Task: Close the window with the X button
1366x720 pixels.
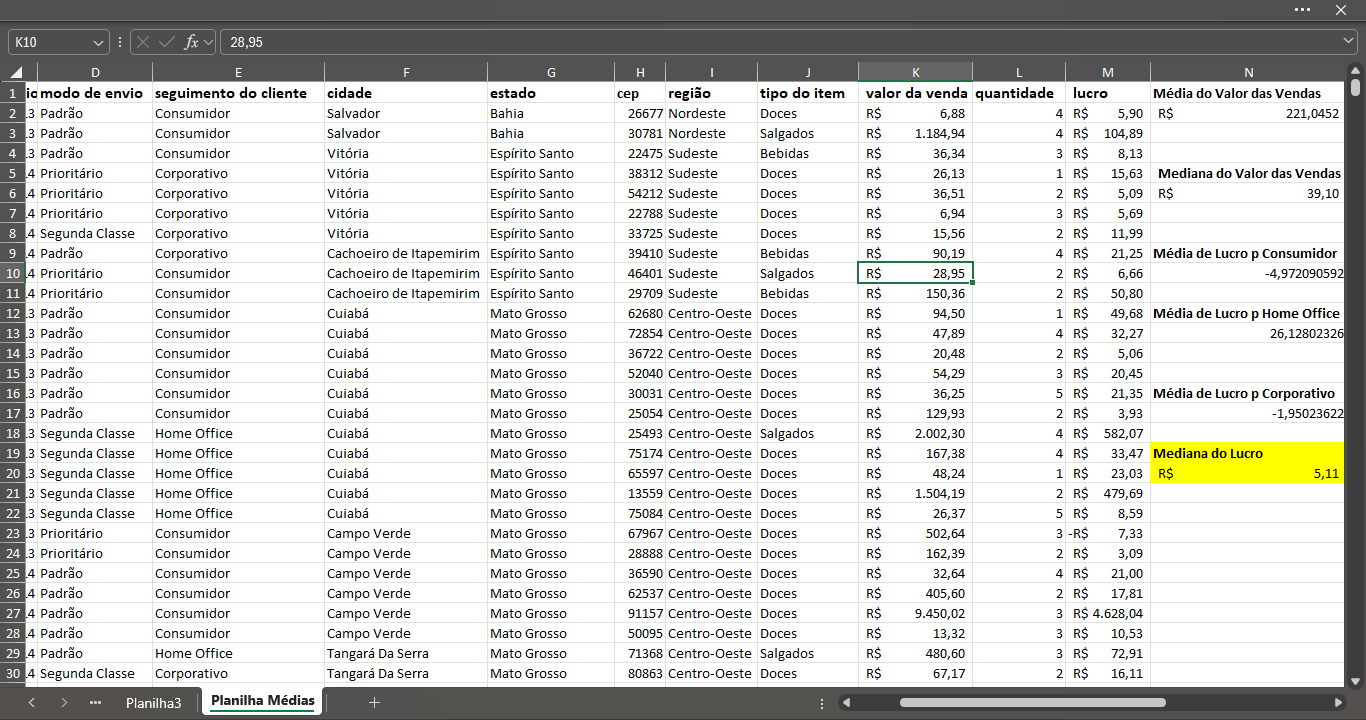Action: coord(1341,9)
